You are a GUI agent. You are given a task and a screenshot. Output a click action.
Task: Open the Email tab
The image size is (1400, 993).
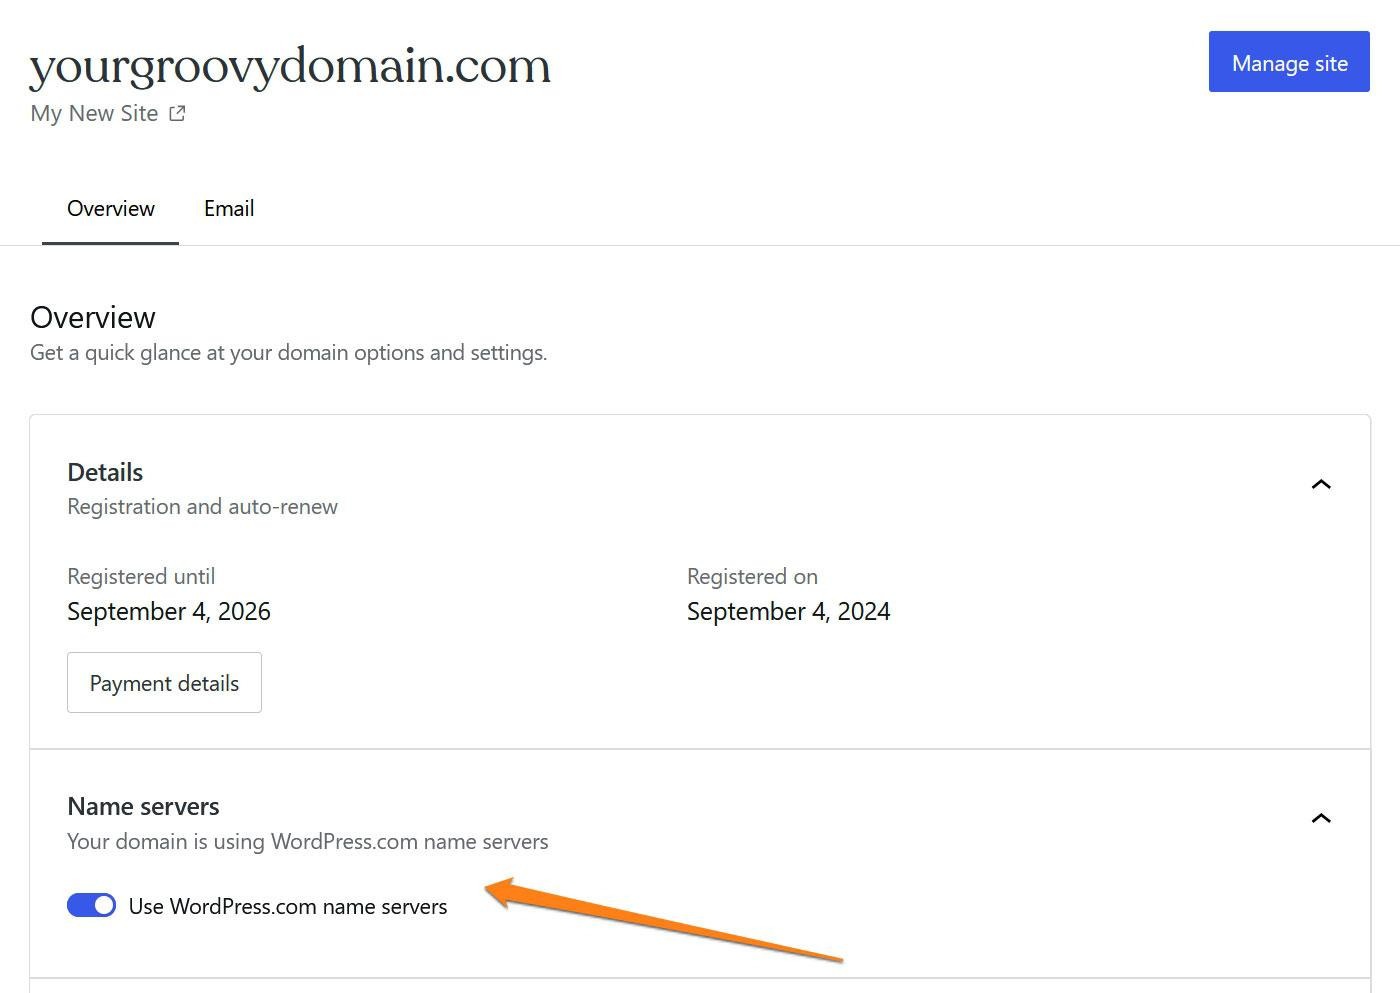click(229, 209)
